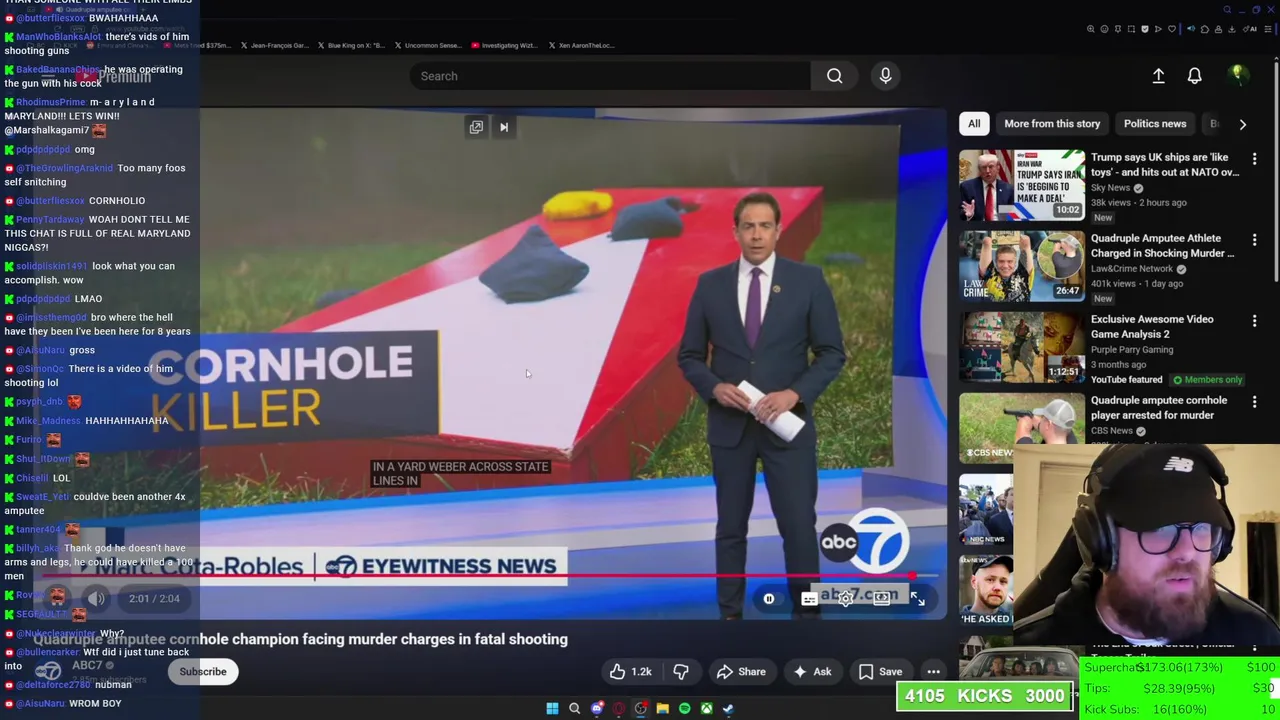Focus the YouTube Search field

[610, 76]
